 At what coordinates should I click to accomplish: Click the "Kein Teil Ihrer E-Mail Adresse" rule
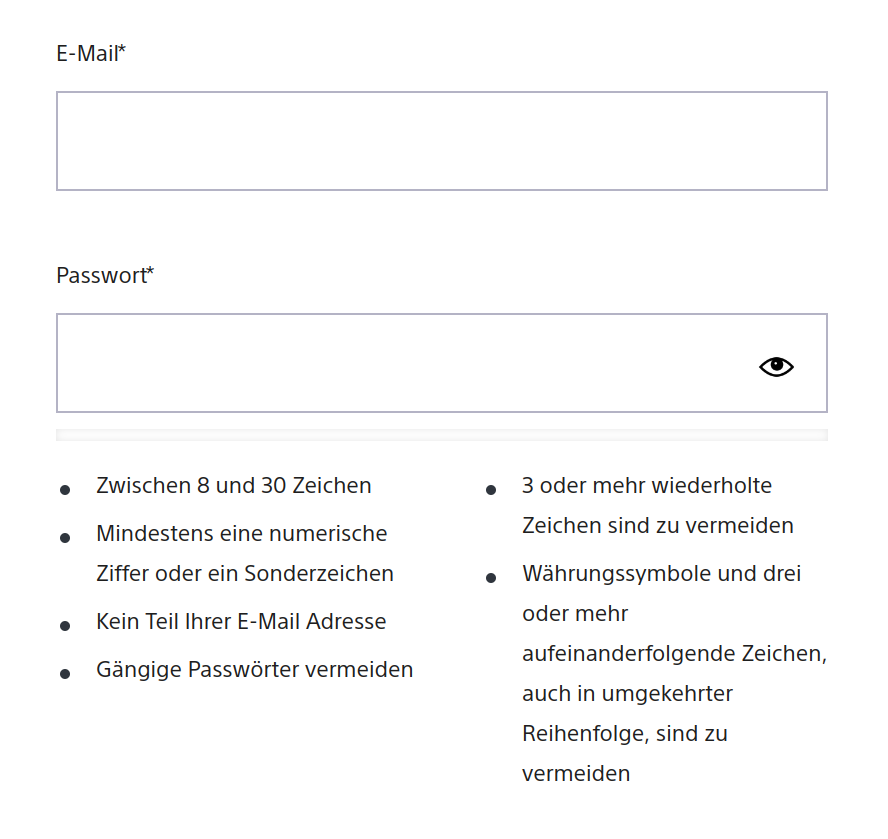pyautogui.click(x=241, y=621)
